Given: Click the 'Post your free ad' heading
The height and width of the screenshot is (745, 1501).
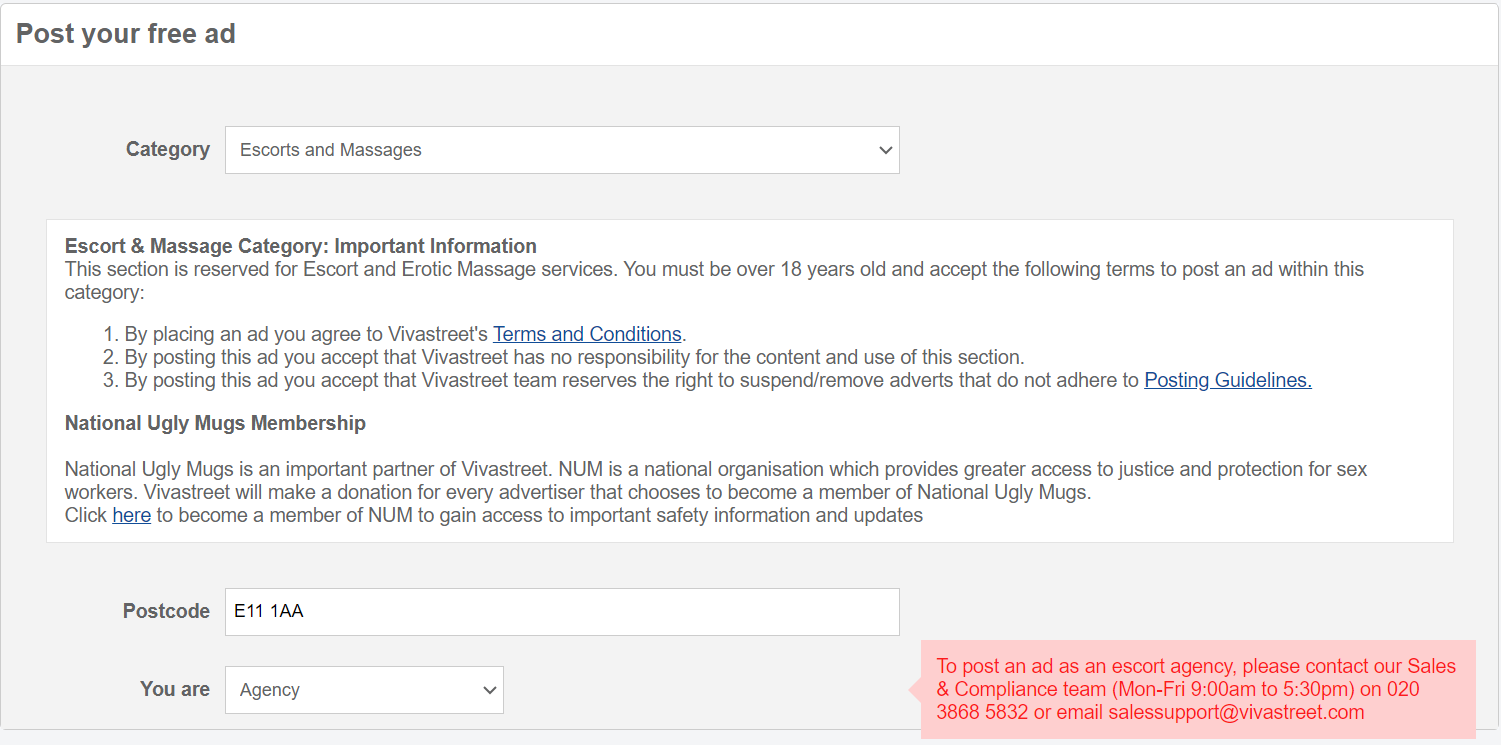Looking at the screenshot, I should pyautogui.click(x=126, y=34).
